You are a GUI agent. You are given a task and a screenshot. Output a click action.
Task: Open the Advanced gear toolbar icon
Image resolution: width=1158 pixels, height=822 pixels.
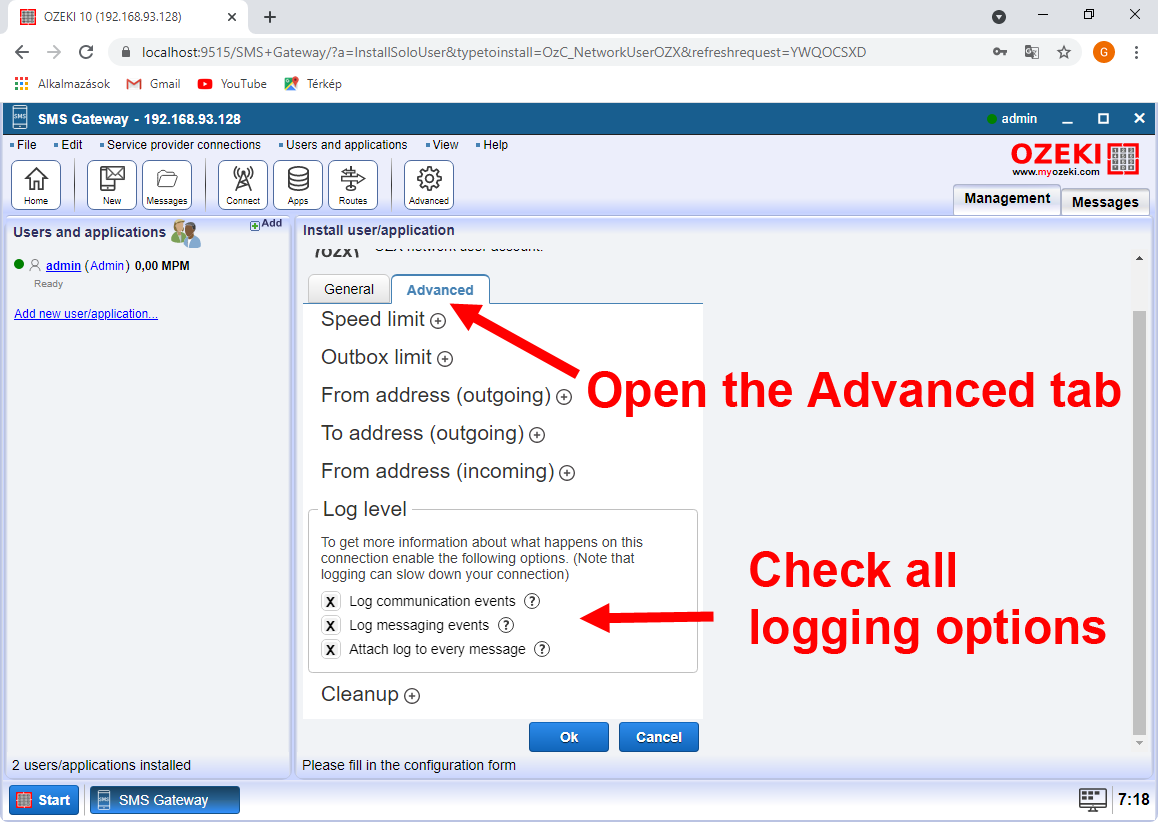429,185
